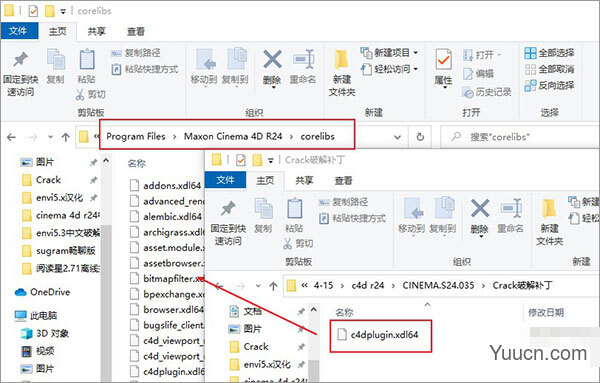Click the Delete (删除) icon in the corelibs ribbon
This screenshot has width=600, height=383.
pyautogui.click(x=272, y=60)
